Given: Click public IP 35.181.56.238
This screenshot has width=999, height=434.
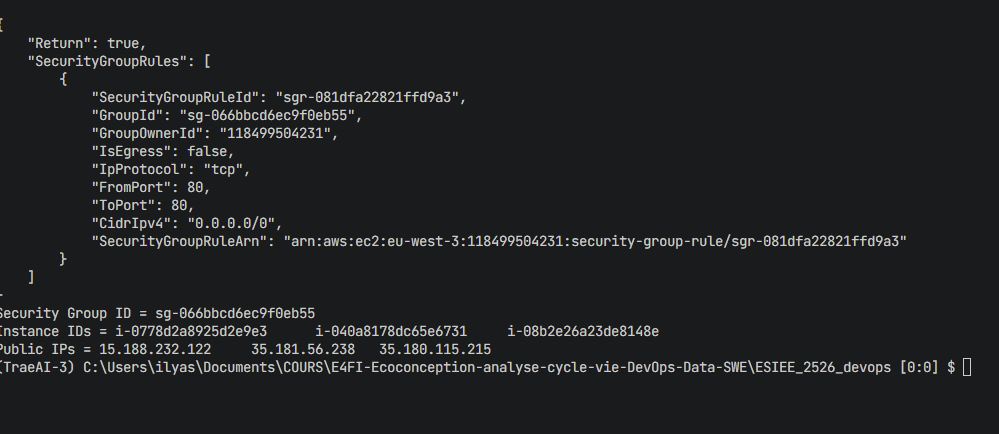Looking at the screenshot, I should coord(303,349).
